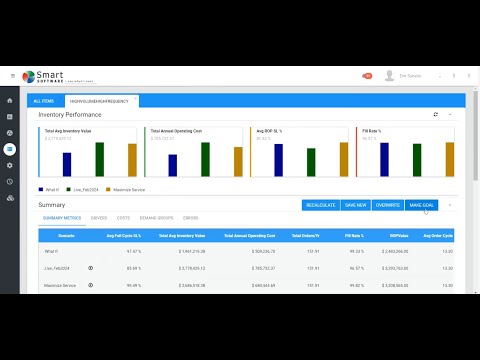Toggle visibility of Maximize Service scenario row
This screenshot has width=480, height=360.
click(x=90, y=285)
